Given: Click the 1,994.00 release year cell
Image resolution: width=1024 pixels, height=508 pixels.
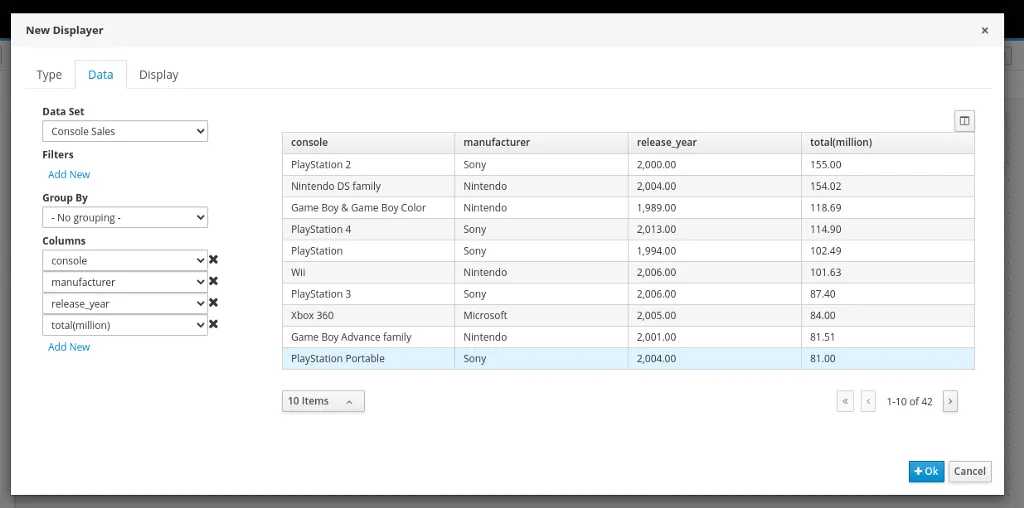Looking at the screenshot, I should coord(714,251).
